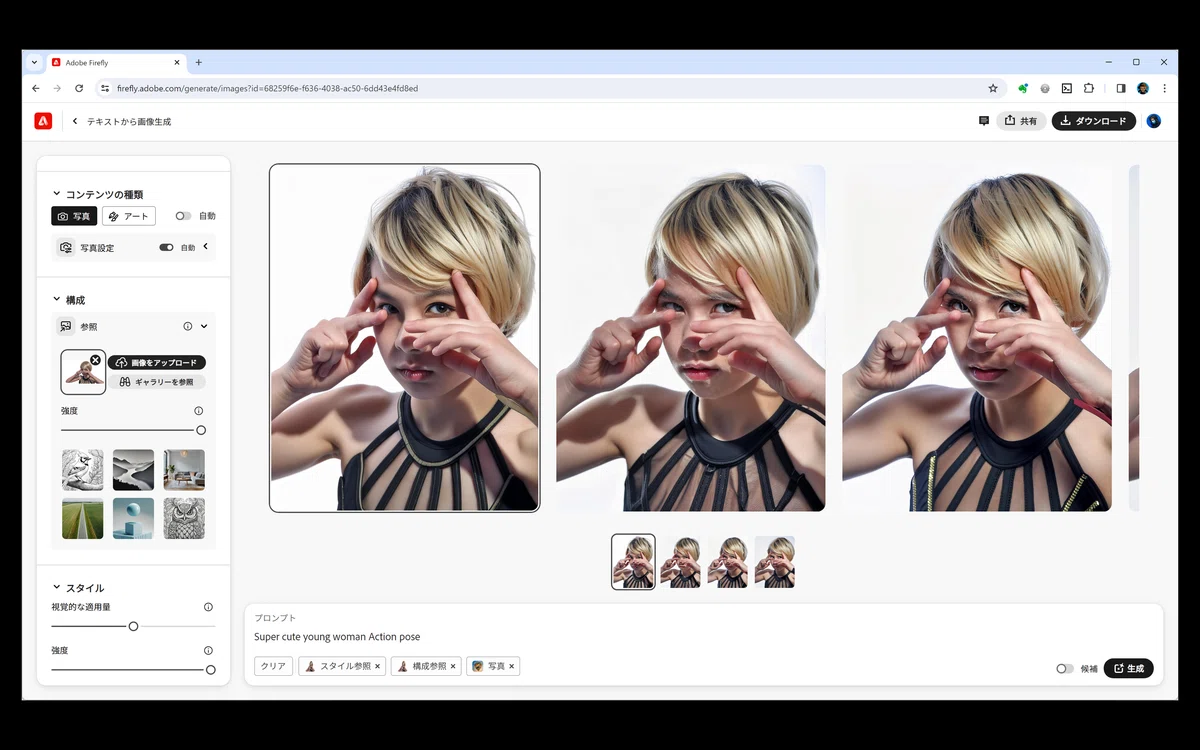Collapse the スタイル section
The image size is (1200, 750).
pyautogui.click(x=57, y=587)
